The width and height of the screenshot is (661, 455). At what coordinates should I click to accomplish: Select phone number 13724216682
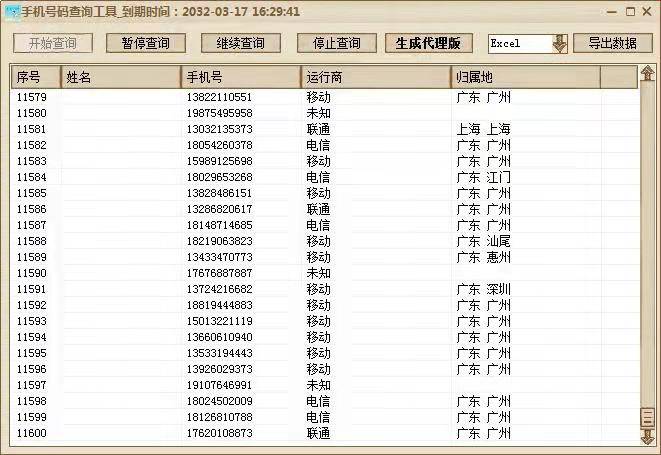219,290
